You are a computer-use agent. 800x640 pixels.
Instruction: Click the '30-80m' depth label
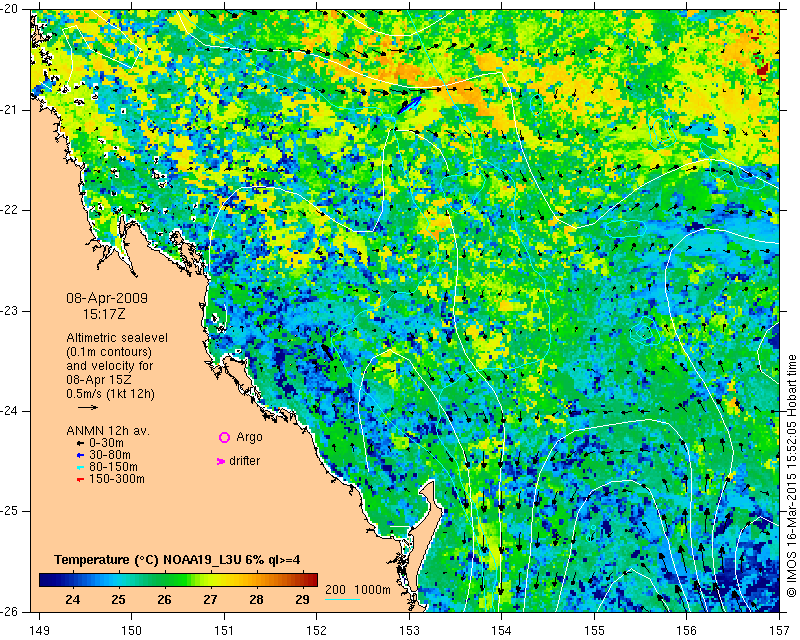pyautogui.click(x=110, y=455)
